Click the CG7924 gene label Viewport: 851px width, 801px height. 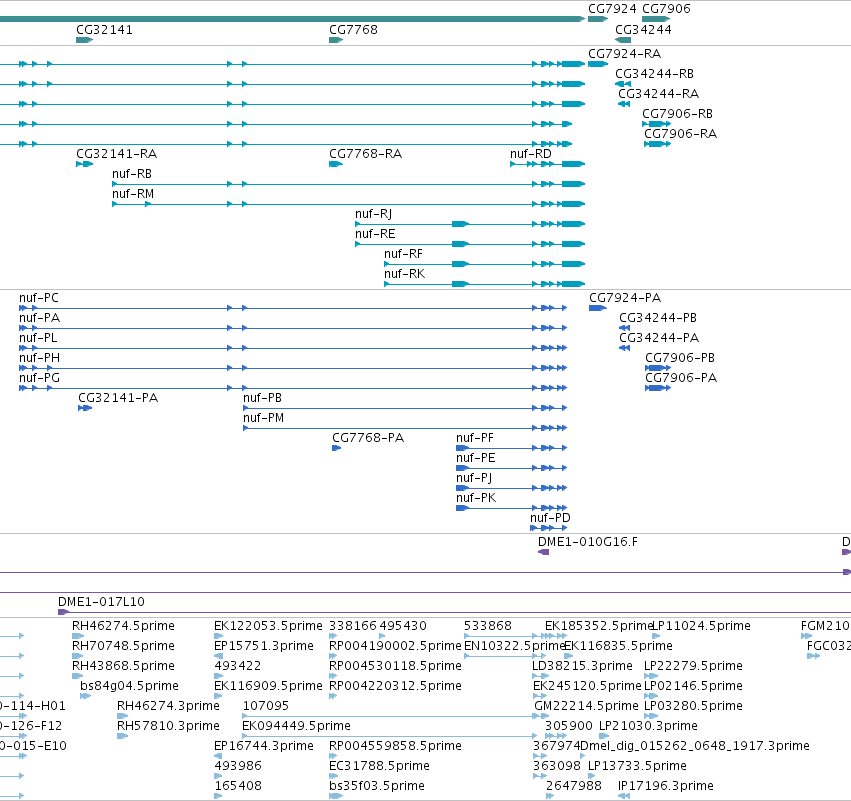[x=612, y=9]
